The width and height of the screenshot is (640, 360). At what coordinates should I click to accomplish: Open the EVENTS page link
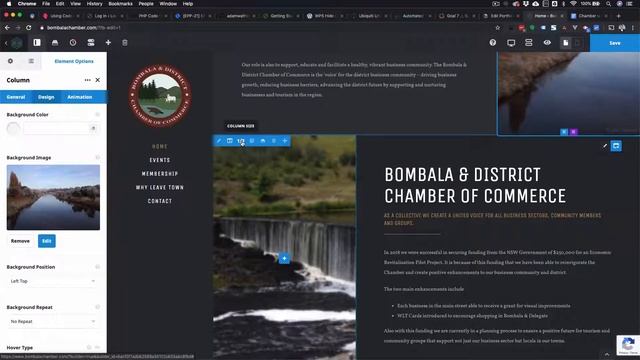(x=160, y=160)
